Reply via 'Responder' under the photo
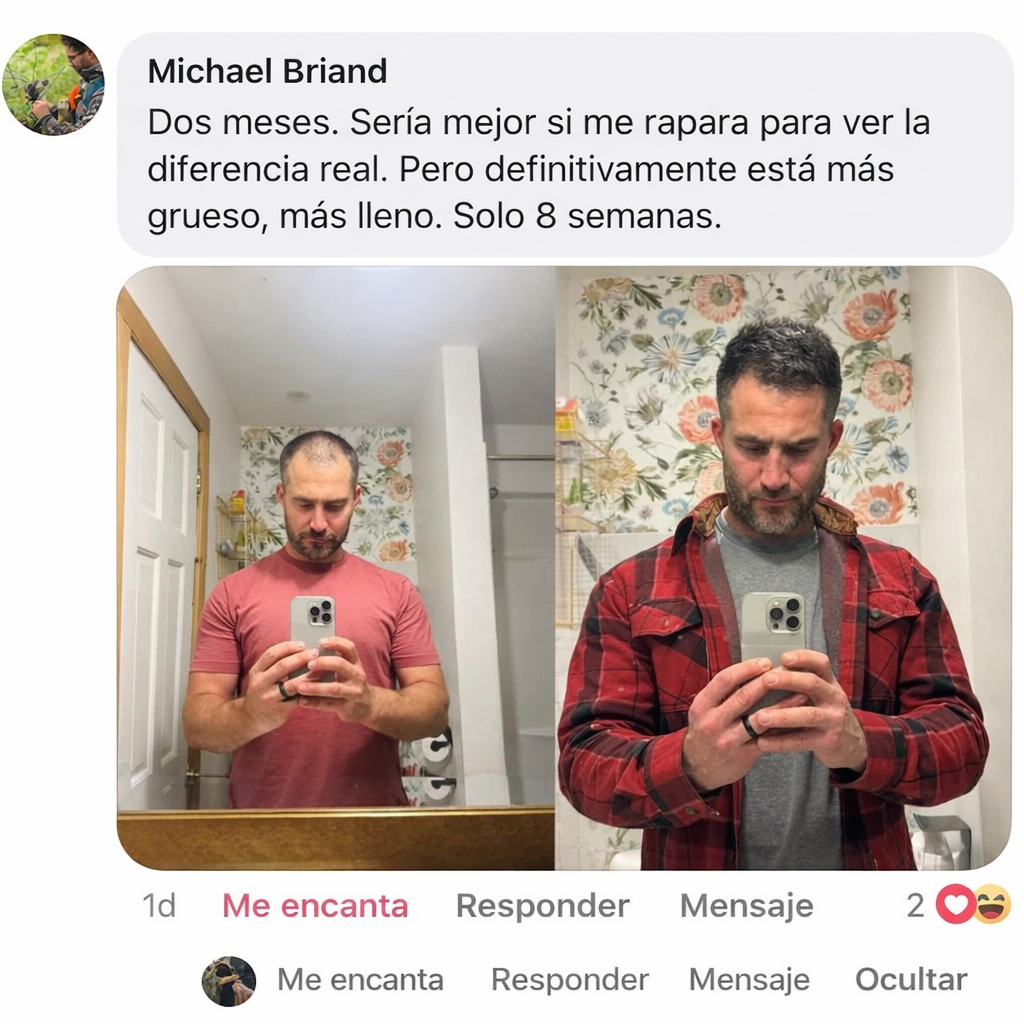Screen dimensions: 1024x1024 point(543,906)
